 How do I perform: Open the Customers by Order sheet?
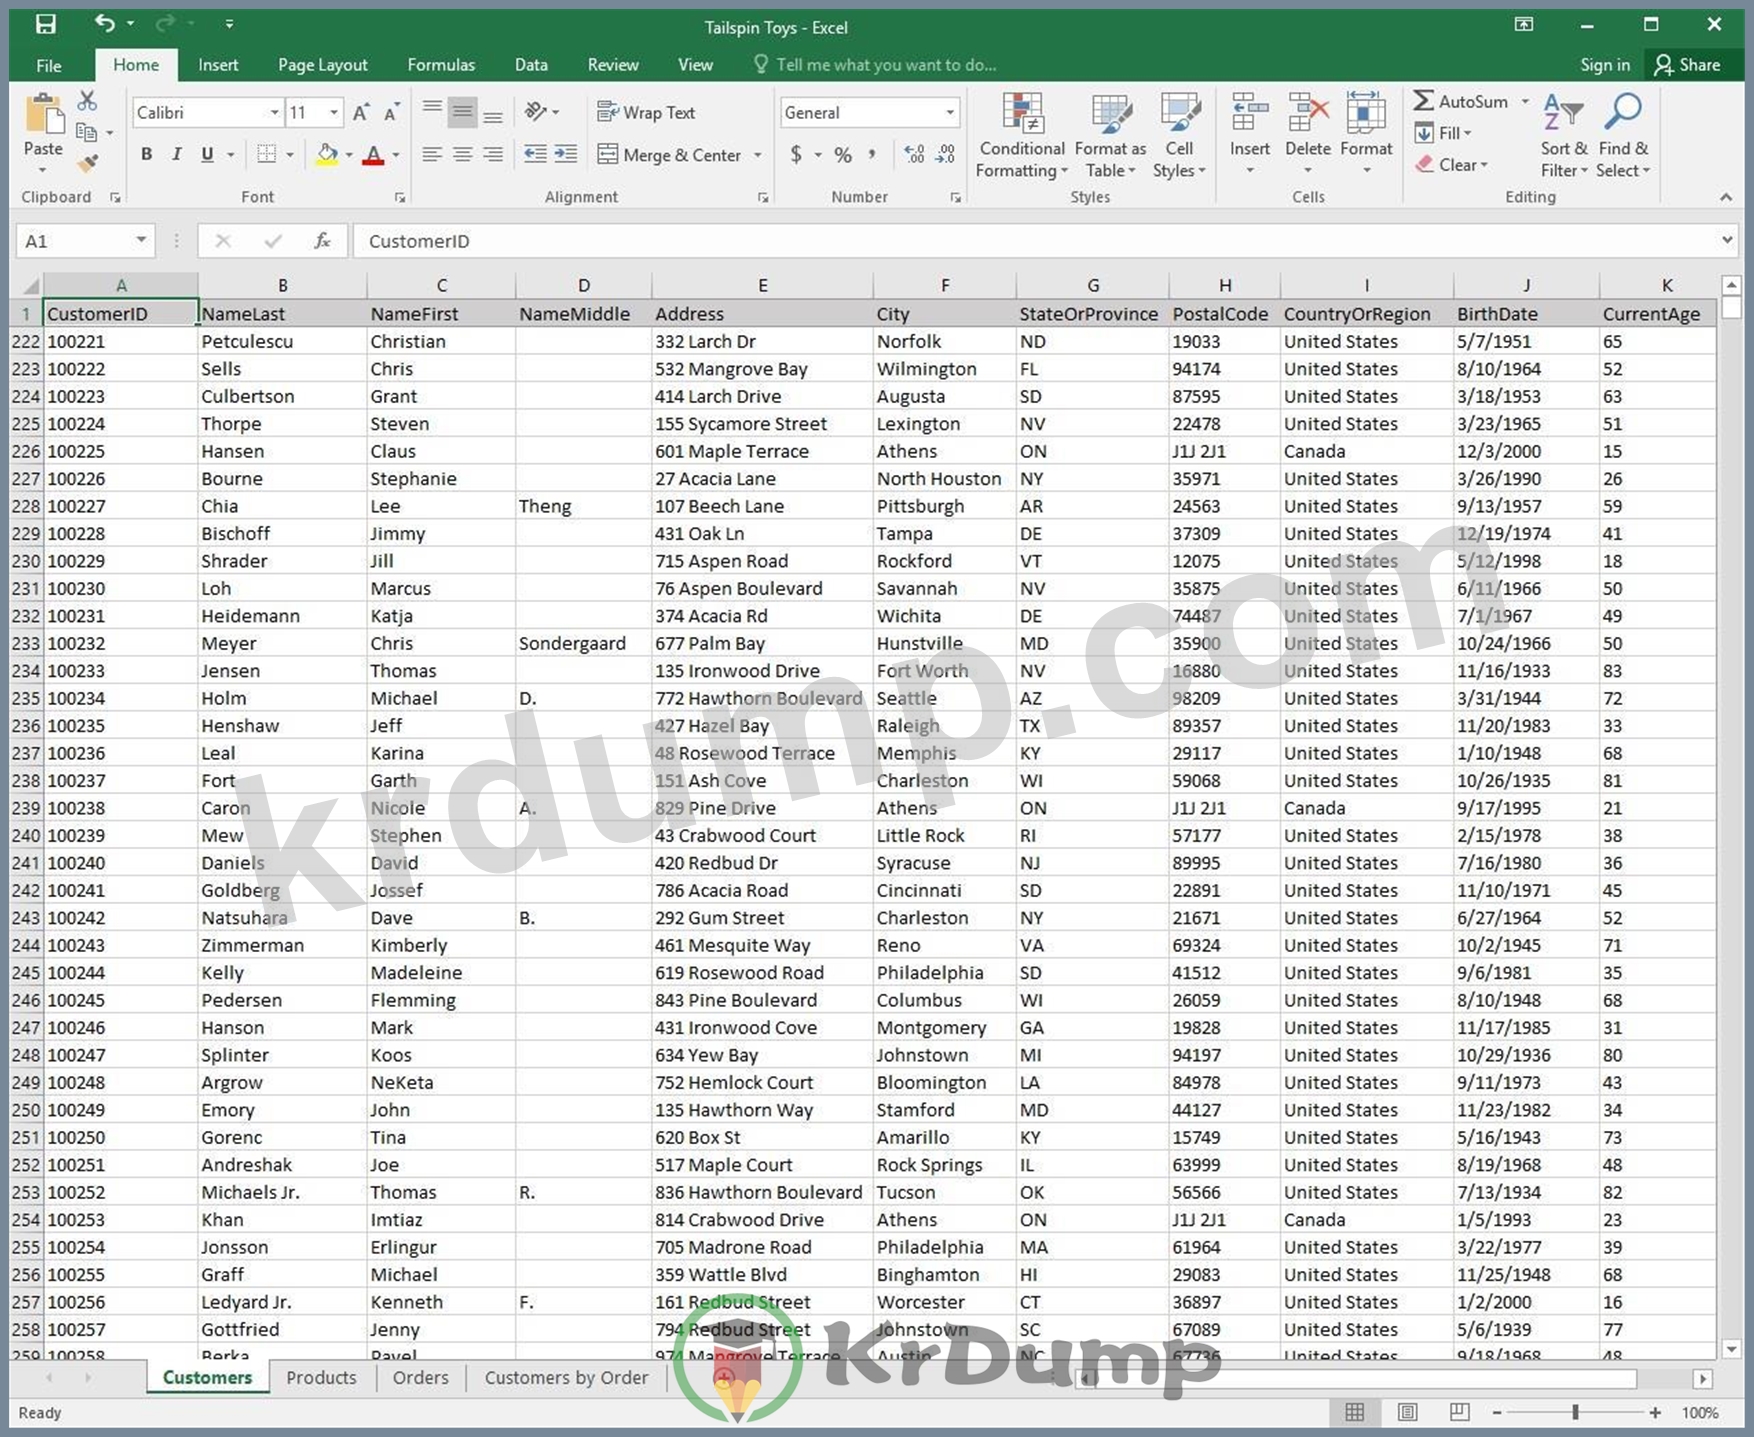coord(566,1378)
